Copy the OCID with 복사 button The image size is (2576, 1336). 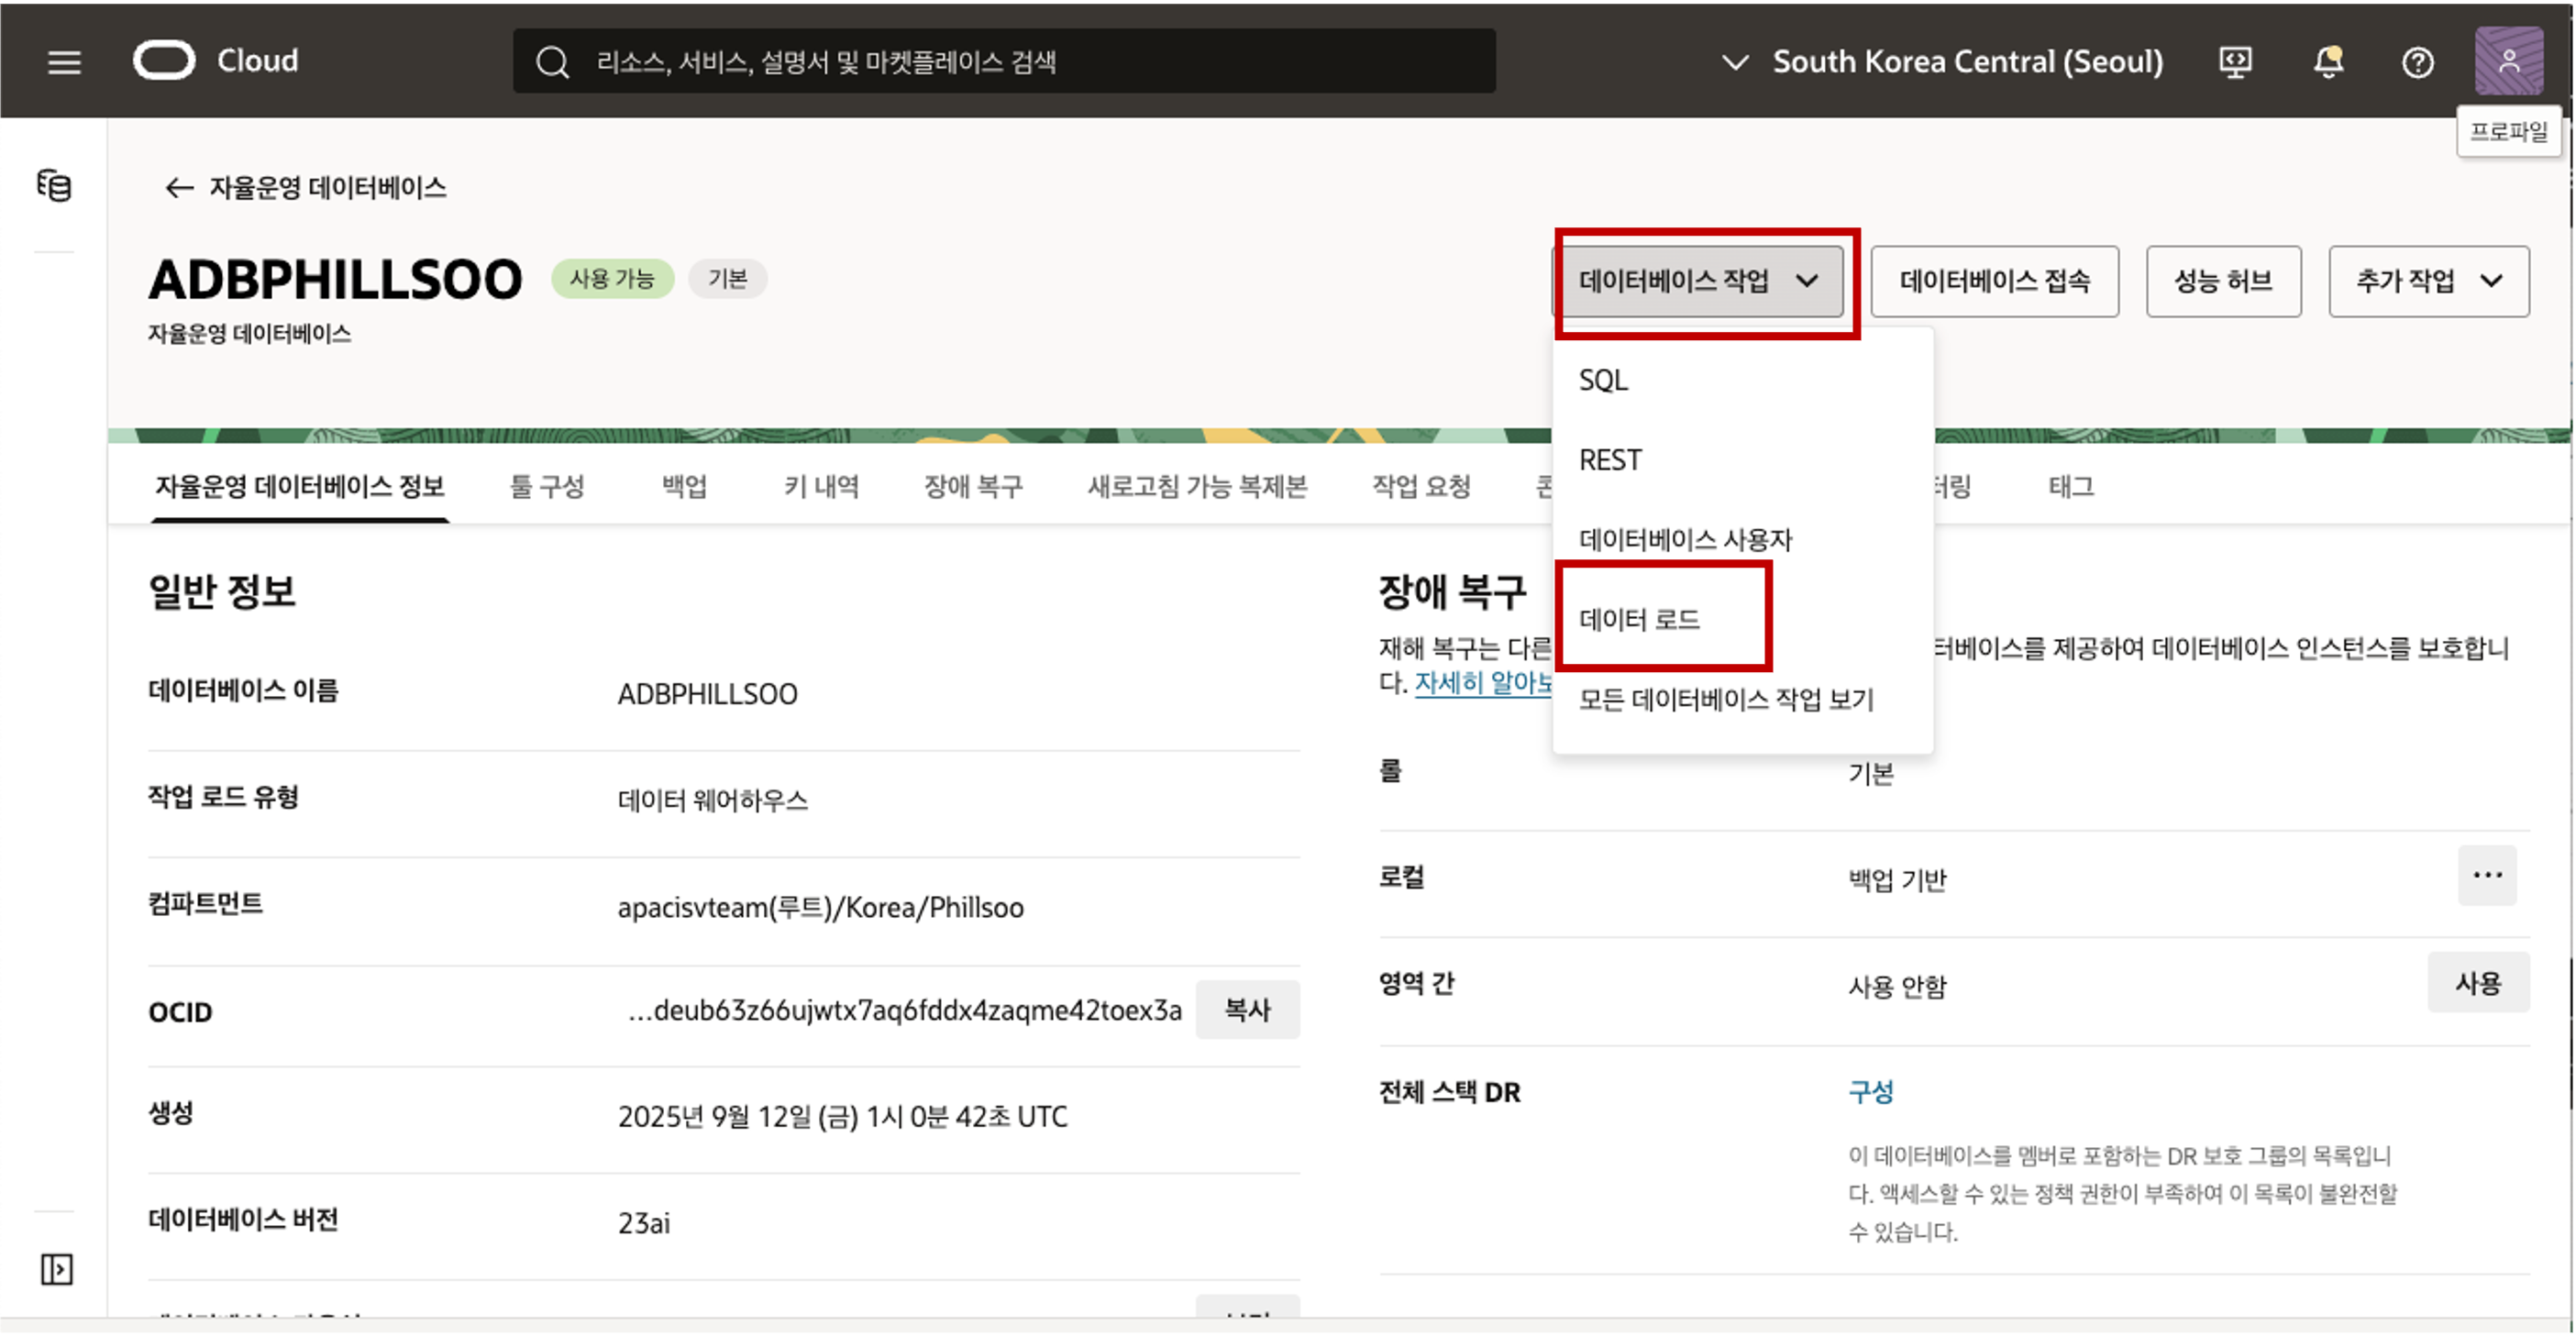point(1246,1010)
